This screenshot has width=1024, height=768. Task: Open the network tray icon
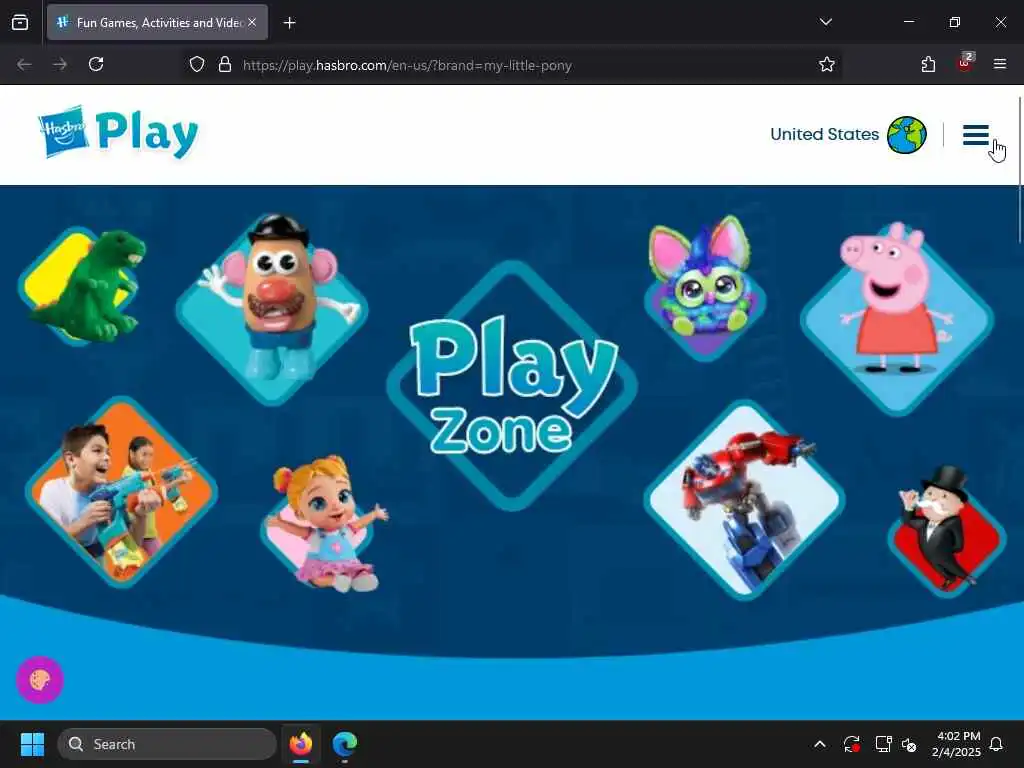point(883,744)
